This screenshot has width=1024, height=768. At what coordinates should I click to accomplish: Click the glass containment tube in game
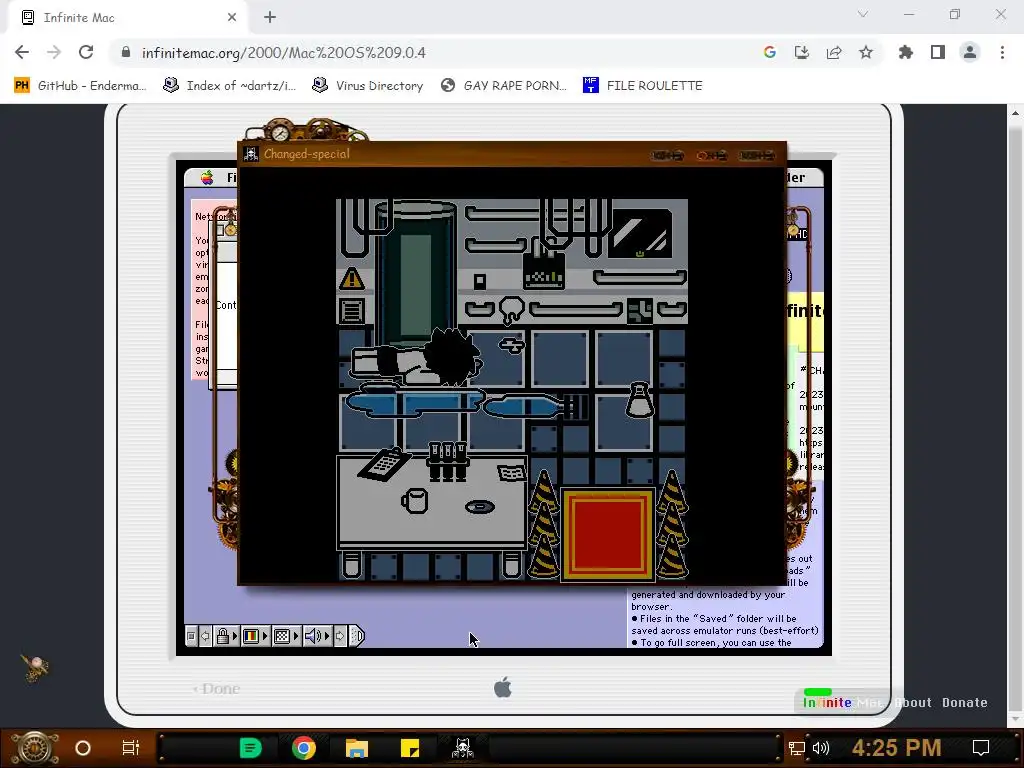(415, 273)
